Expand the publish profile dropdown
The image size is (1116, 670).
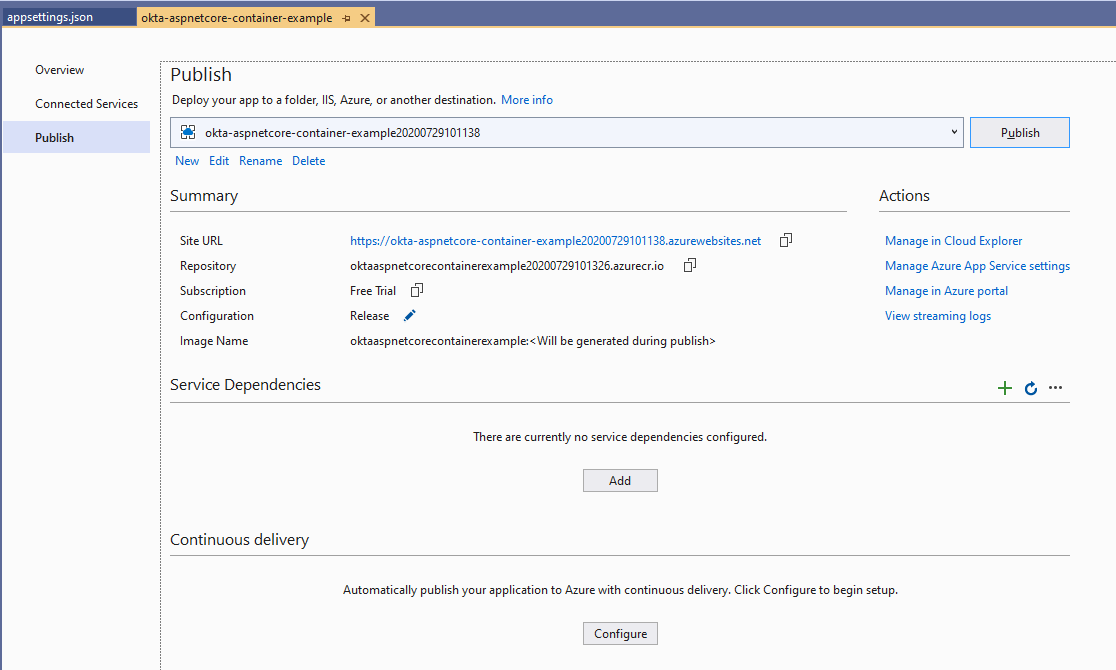click(x=954, y=132)
